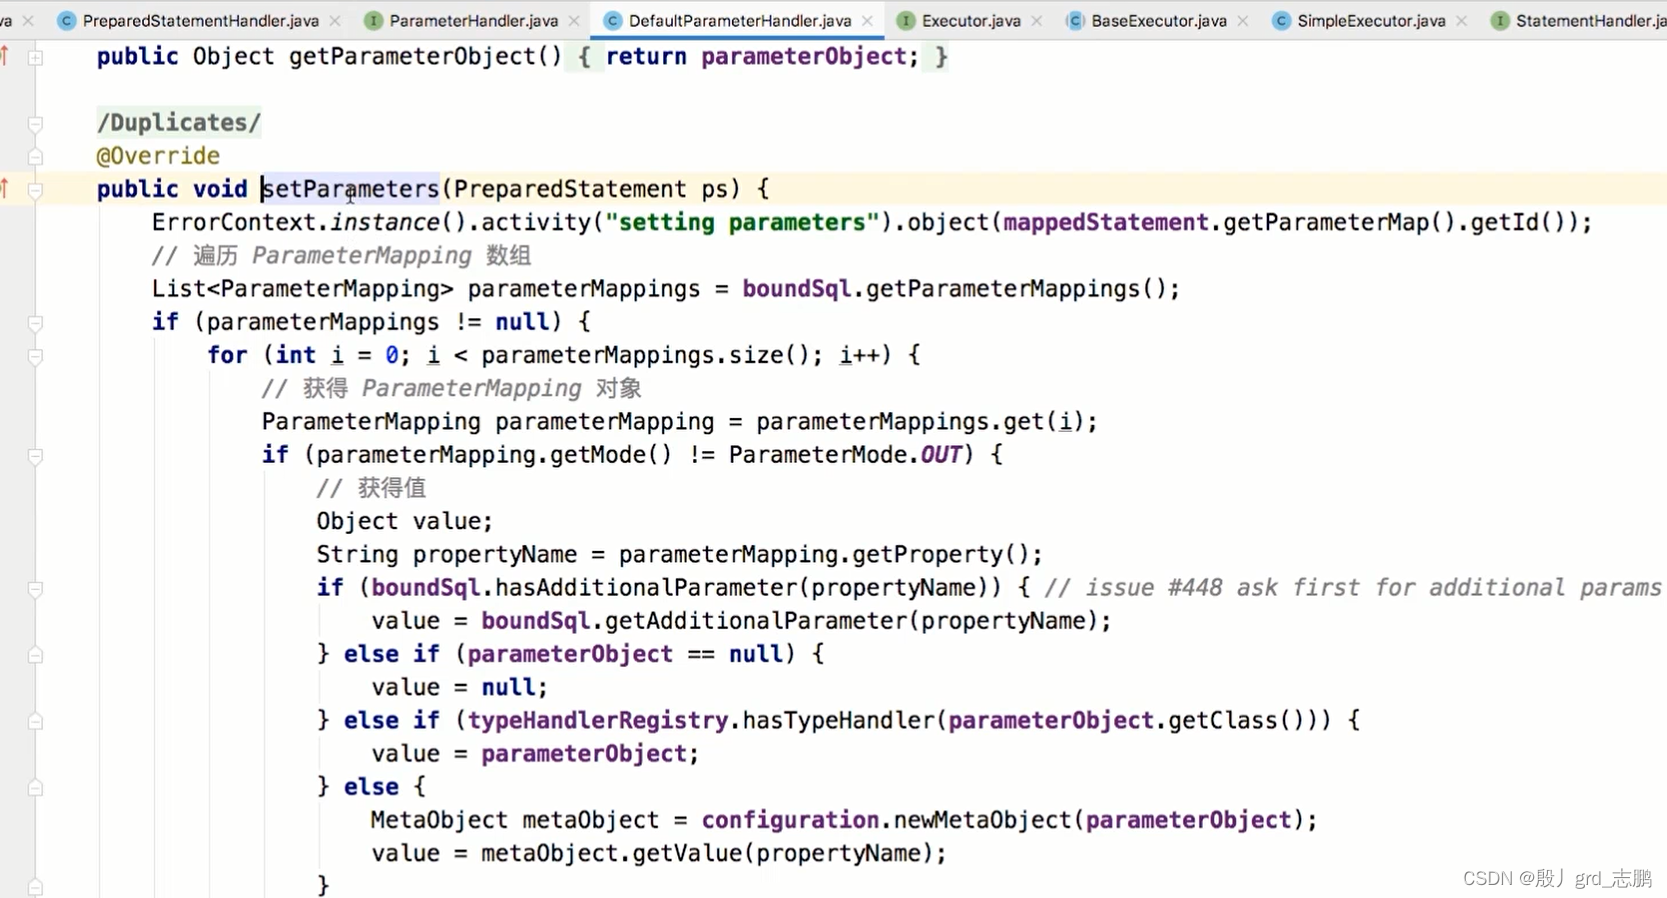Click the interface icon on StatementHandler tab

[1500, 20]
